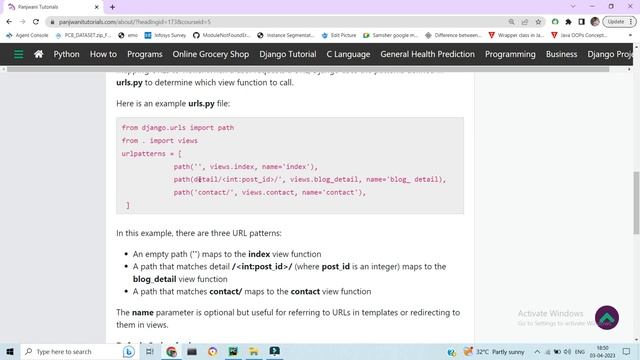Screen dimensions: 640x360
Task: Open the dark window taskbar icon
Action: coord(192,351)
